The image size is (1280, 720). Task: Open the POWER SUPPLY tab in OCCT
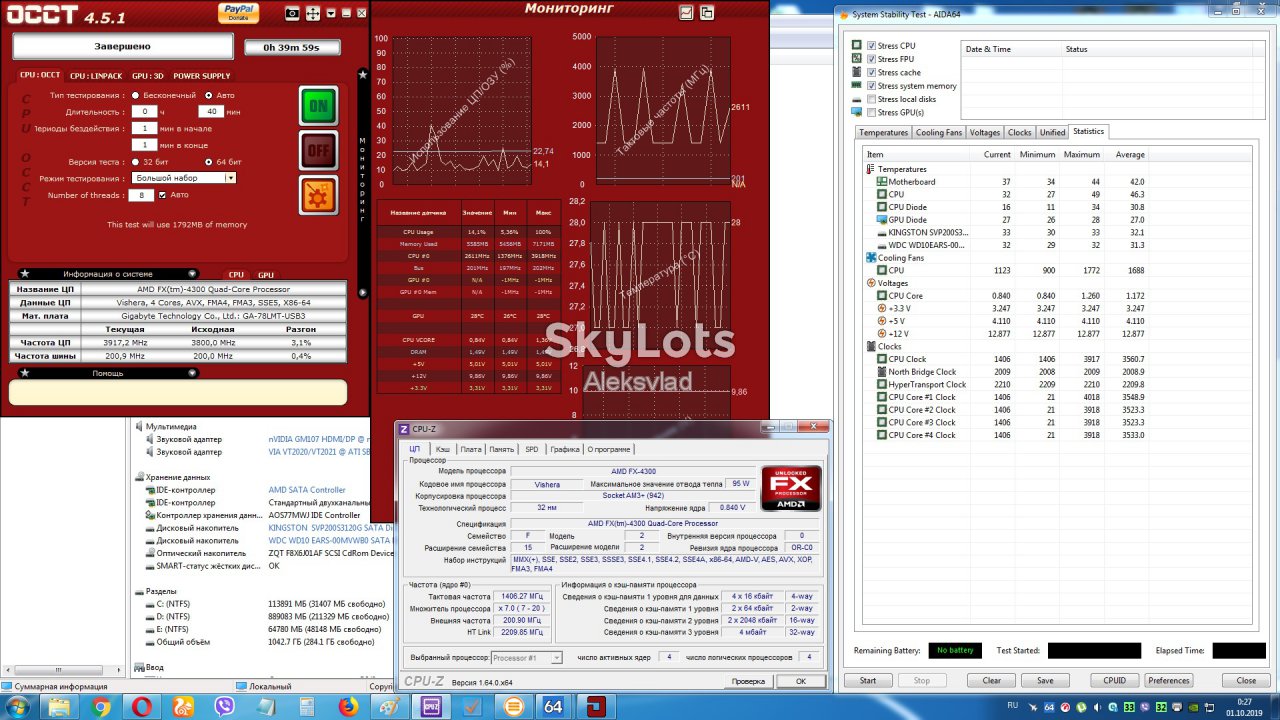point(202,76)
